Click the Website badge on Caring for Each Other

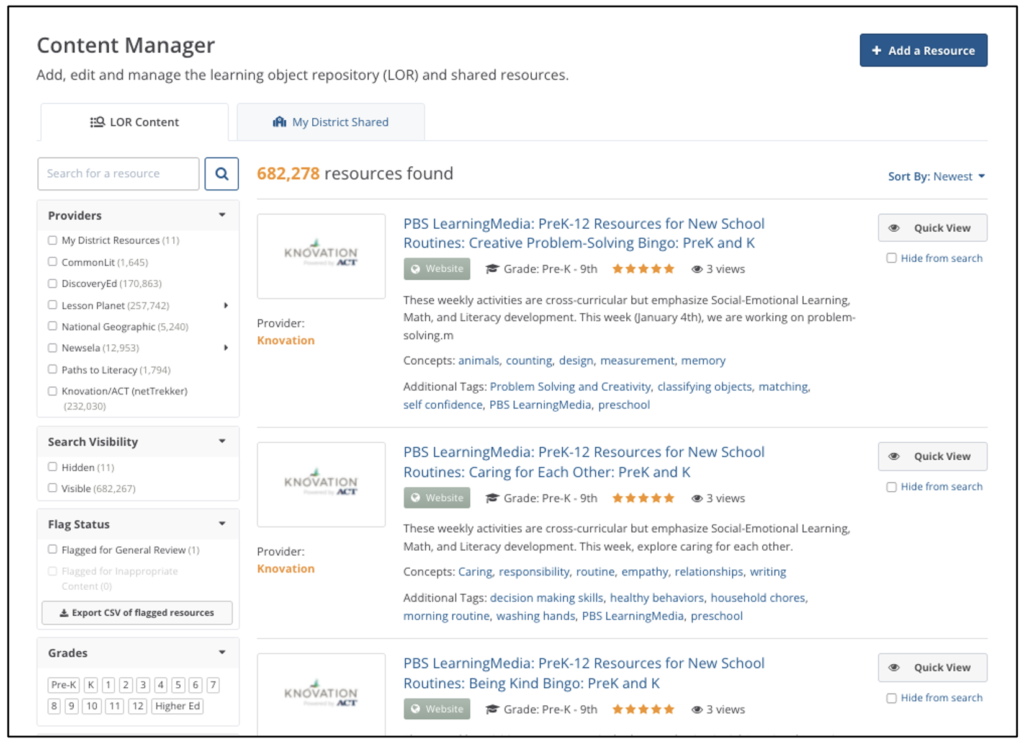pos(436,498)
